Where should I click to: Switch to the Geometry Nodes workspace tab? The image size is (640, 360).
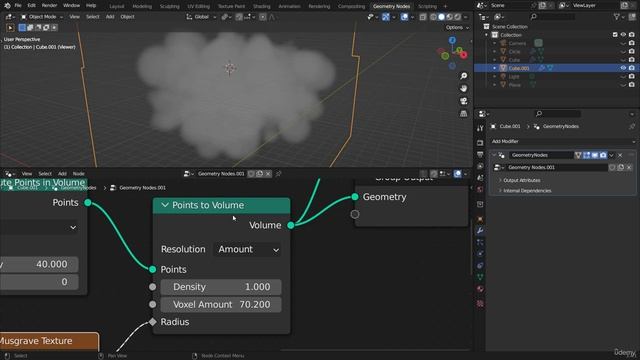point(391,6)
